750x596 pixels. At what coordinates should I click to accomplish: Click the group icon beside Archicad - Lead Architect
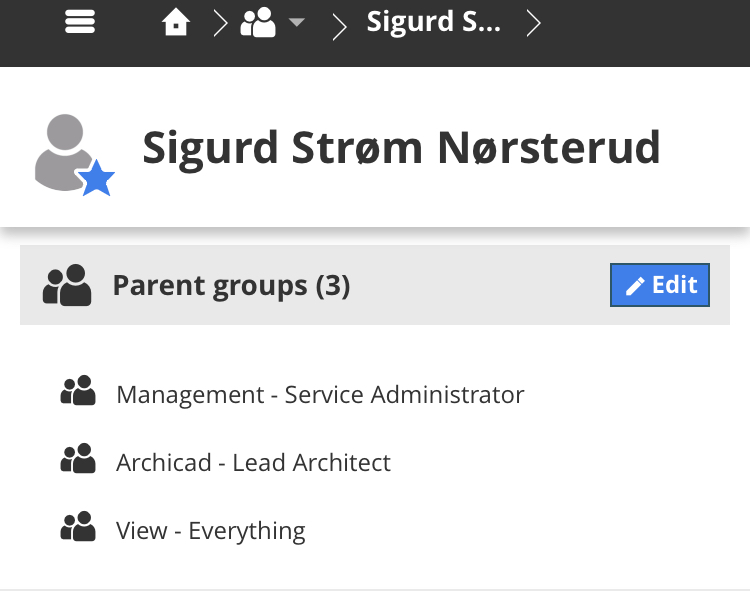(78, 461)
